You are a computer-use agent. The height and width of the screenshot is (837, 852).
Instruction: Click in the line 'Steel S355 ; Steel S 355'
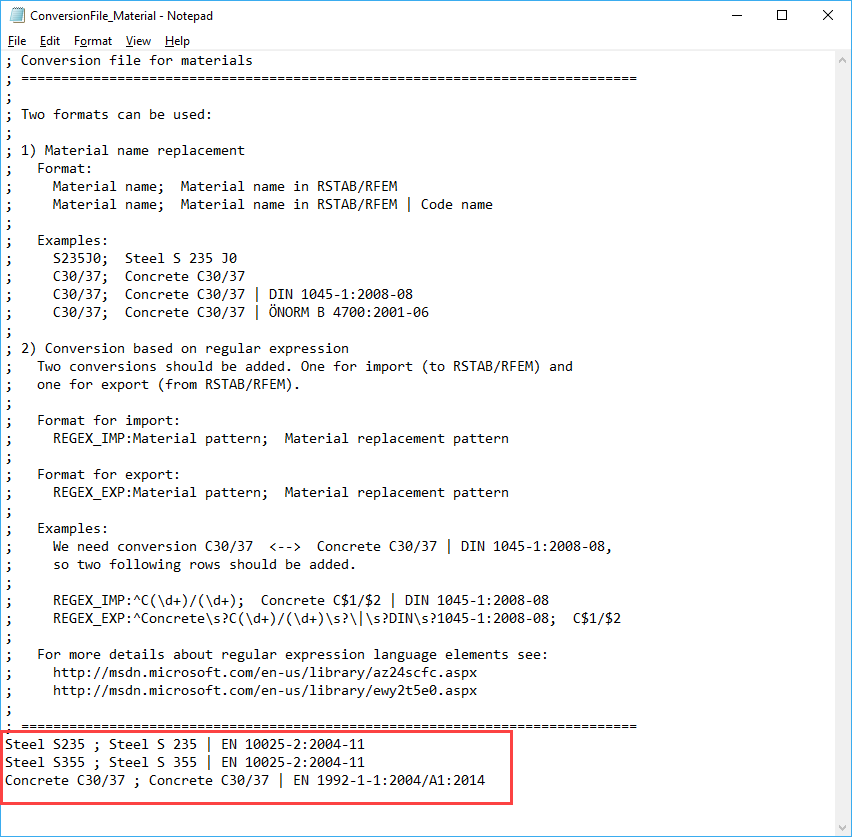pos(185,762)
